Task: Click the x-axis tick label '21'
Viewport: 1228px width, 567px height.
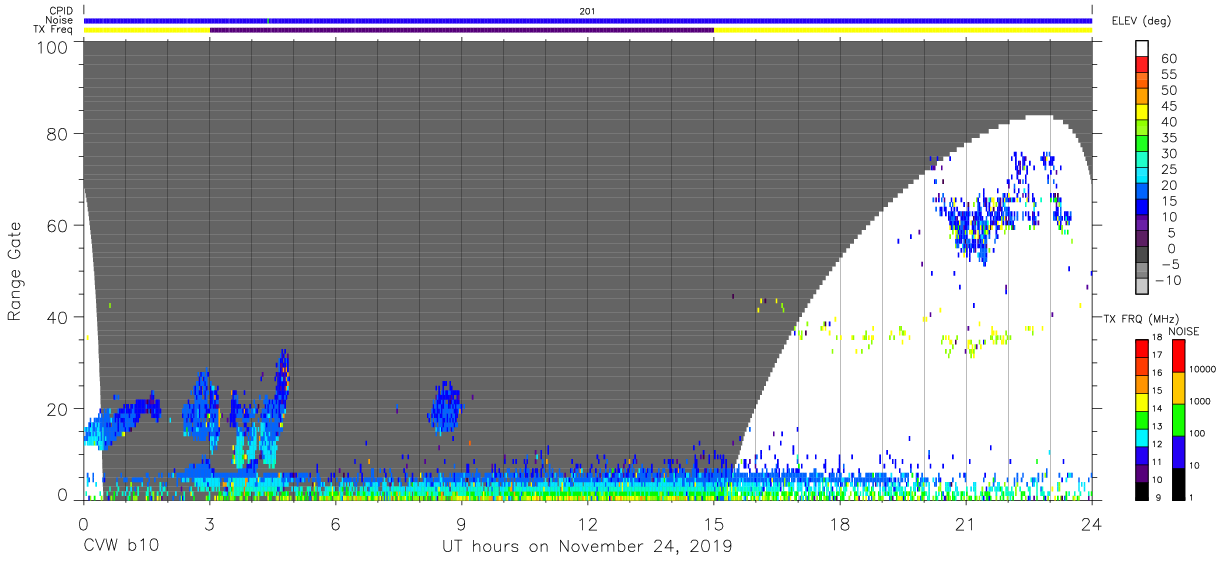Action: pos(965,523)
